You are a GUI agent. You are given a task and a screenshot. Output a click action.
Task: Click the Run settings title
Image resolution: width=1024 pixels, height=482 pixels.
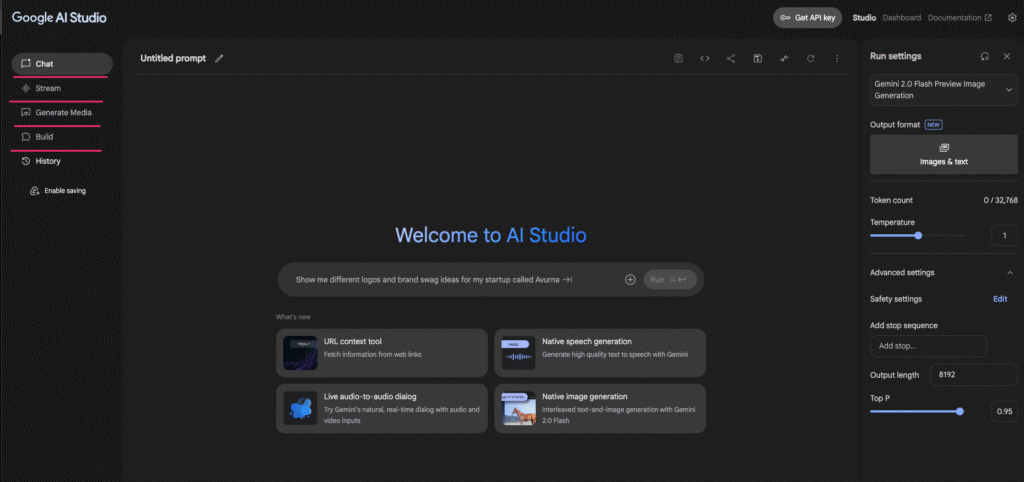[895, 57]
